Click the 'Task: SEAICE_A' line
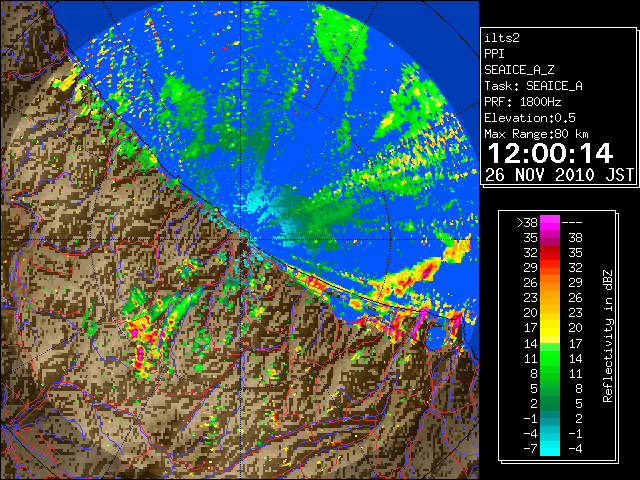 (x=533, y=86)
